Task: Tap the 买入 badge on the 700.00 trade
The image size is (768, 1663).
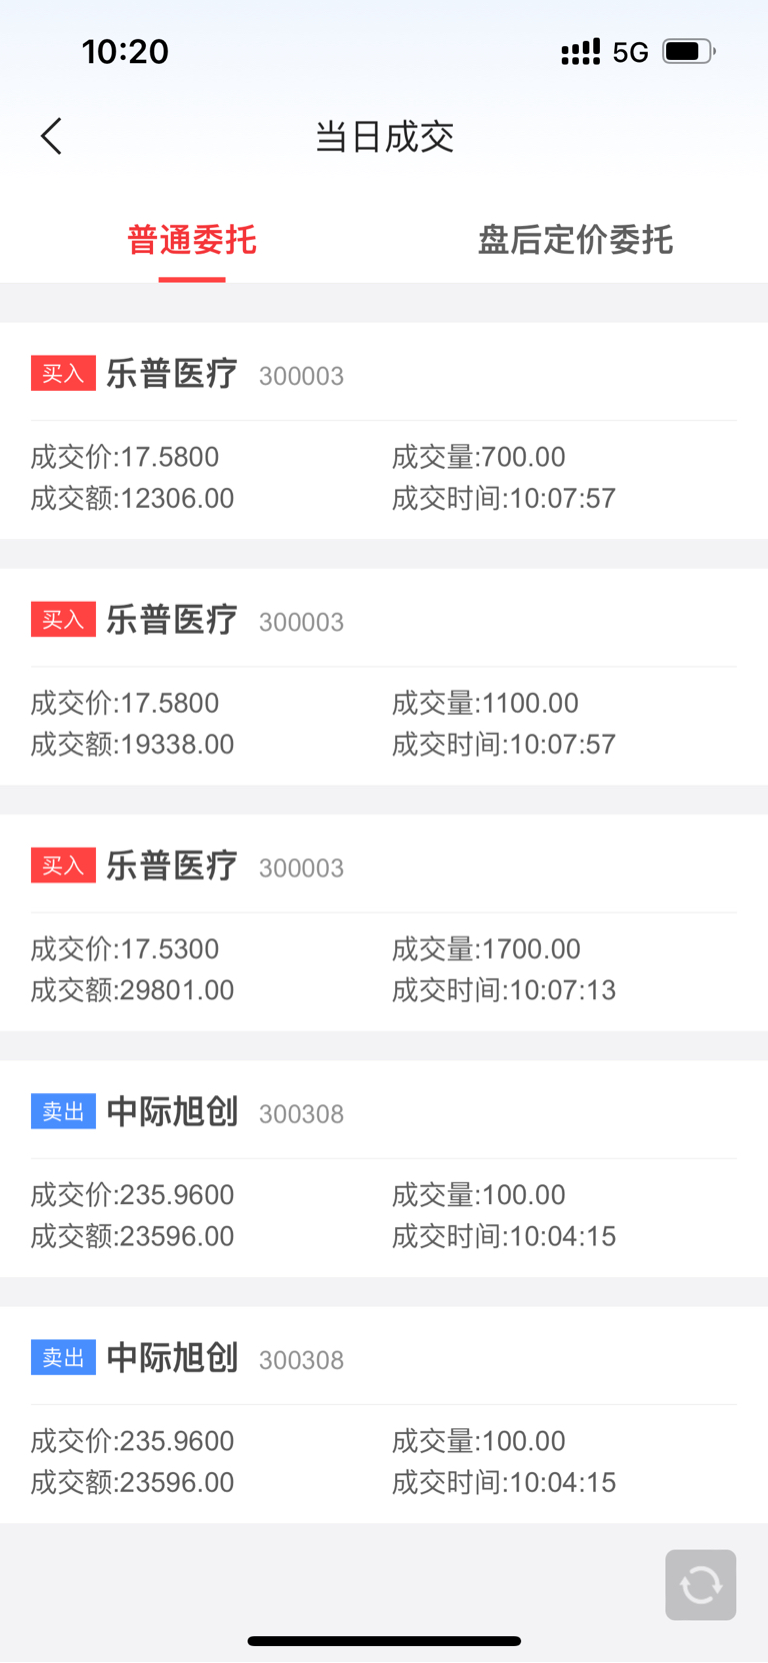Action: [63, 373]
